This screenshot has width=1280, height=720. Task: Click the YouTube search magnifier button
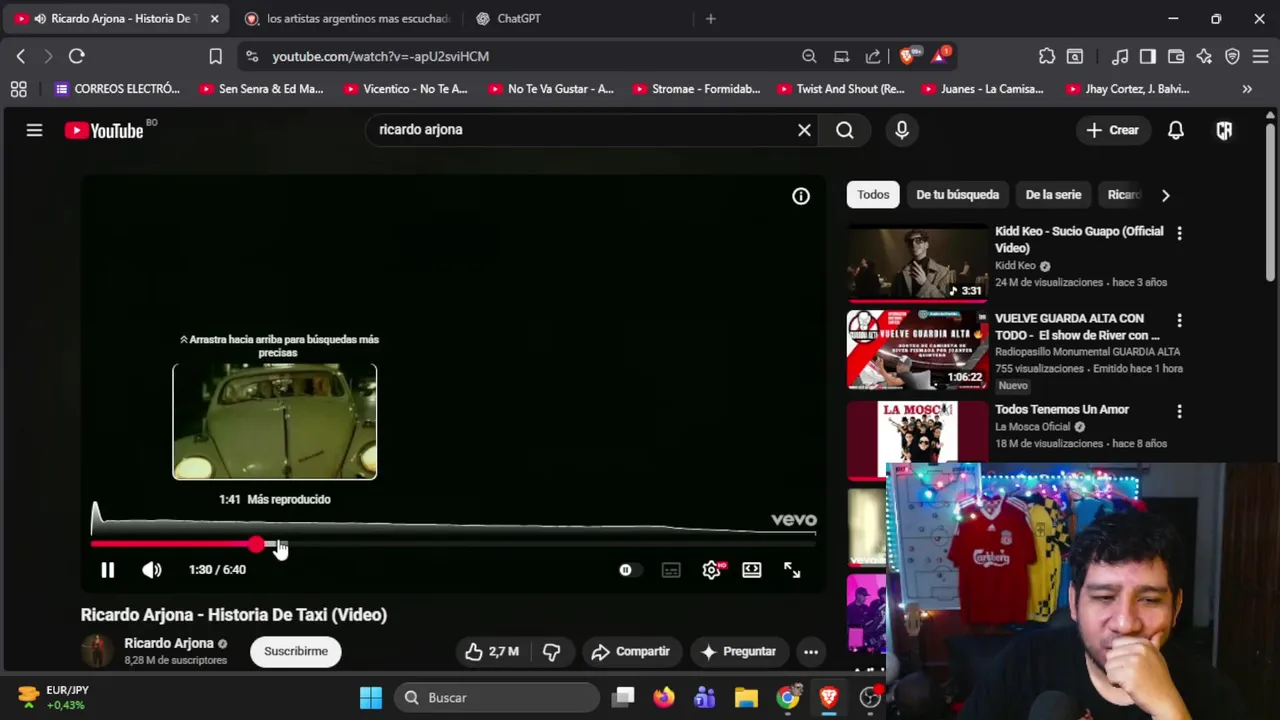point(845,130)
